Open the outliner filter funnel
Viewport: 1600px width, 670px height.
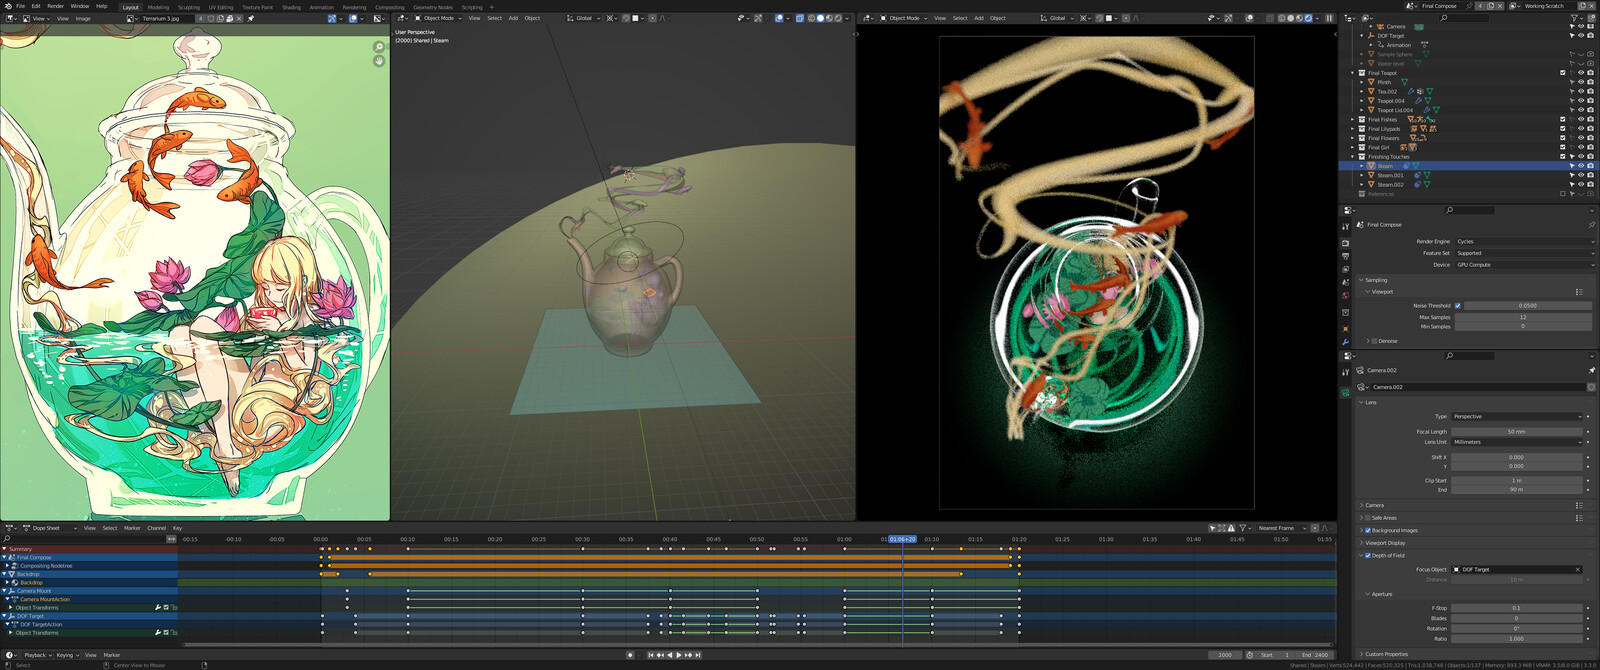(x=1576, y=17)
